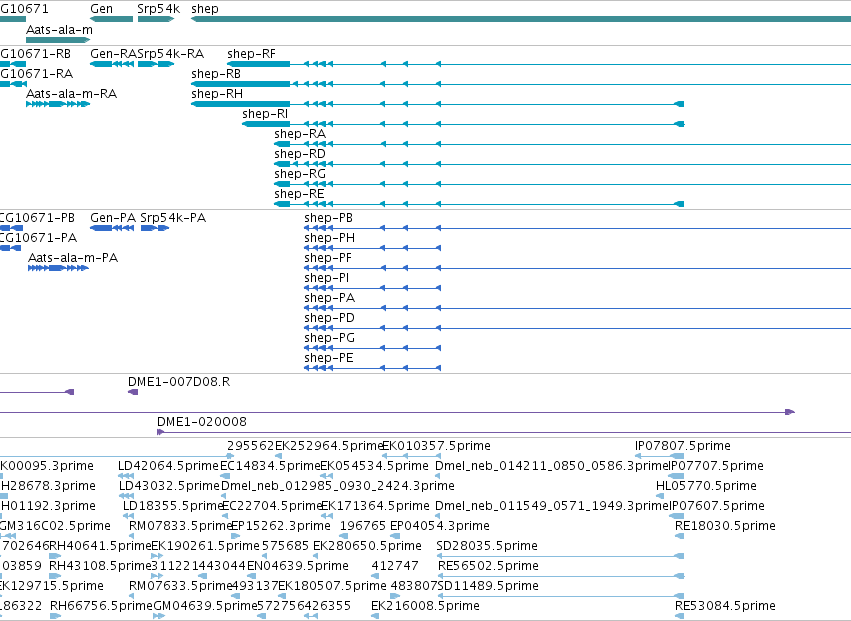The height and width of the screenshot is (621, 851).
Task: Click the EK171364.5prime EST label
Action: [x=375, y=506]
